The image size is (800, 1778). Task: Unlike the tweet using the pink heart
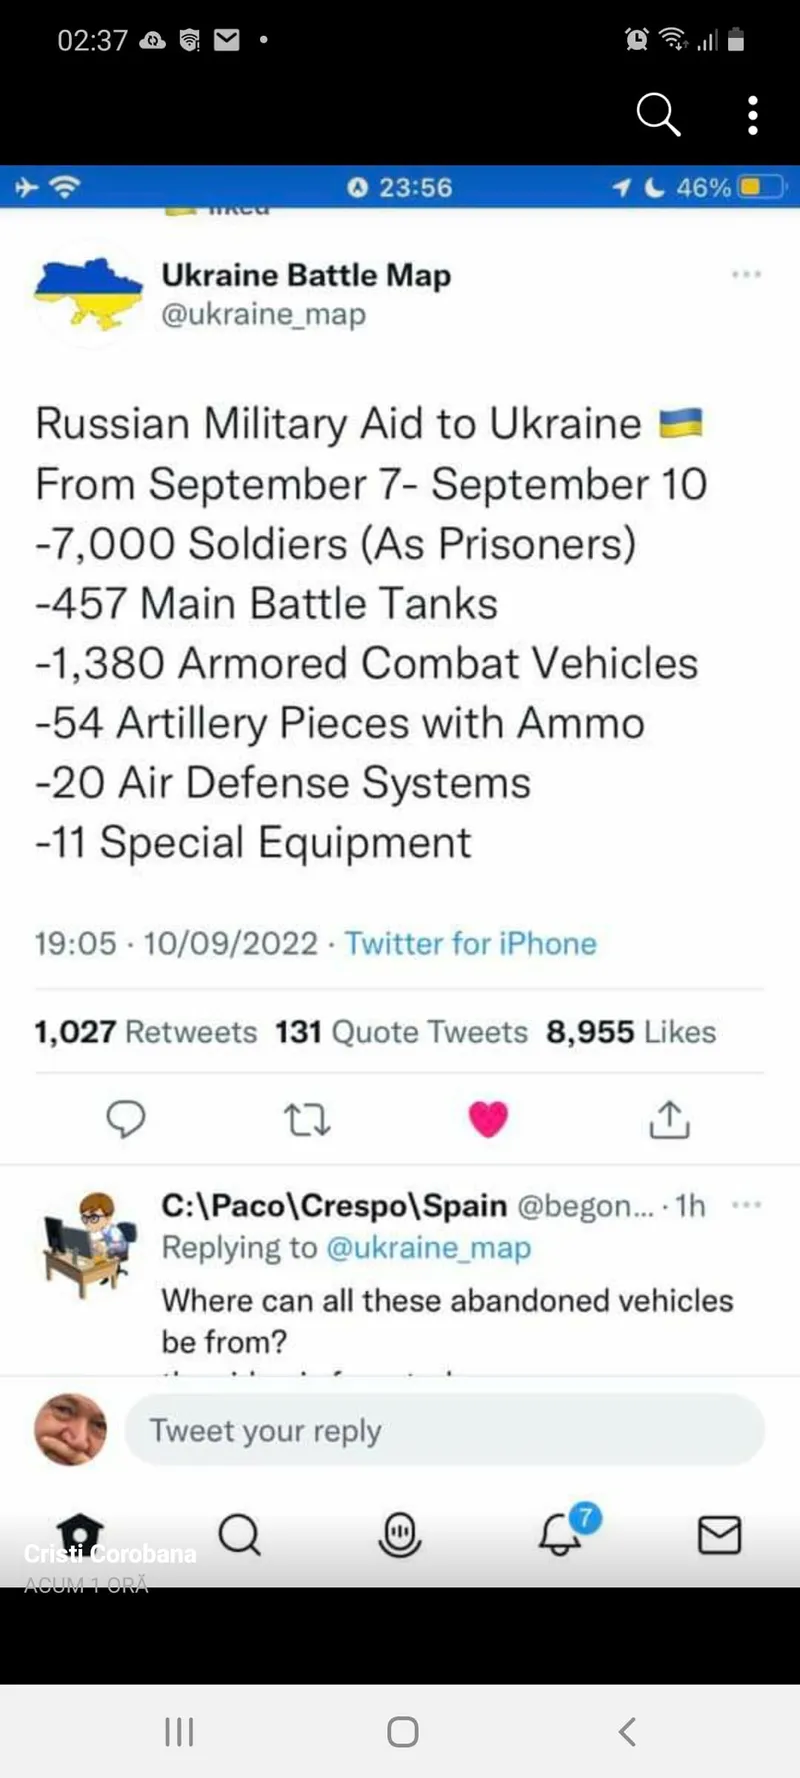[x=488, y=1119]
